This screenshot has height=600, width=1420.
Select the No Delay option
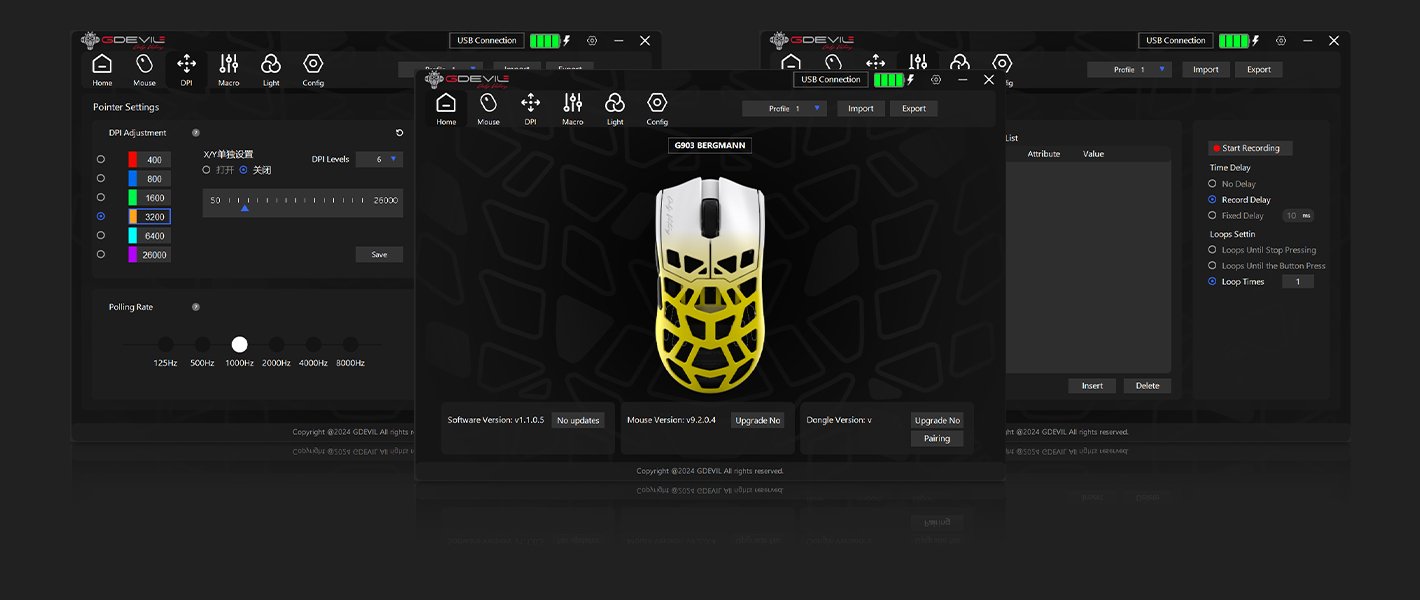[1213, 184]
